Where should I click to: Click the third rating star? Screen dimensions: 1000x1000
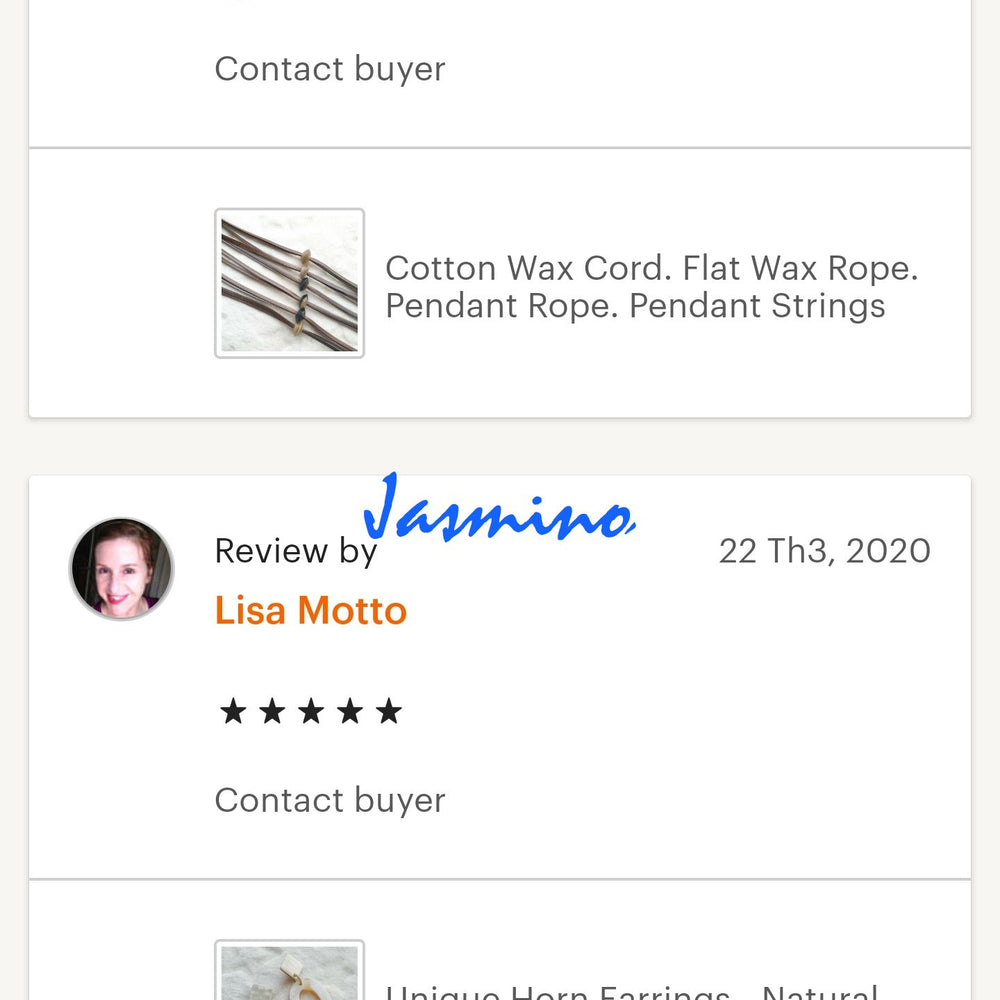(x=311, y=712)
